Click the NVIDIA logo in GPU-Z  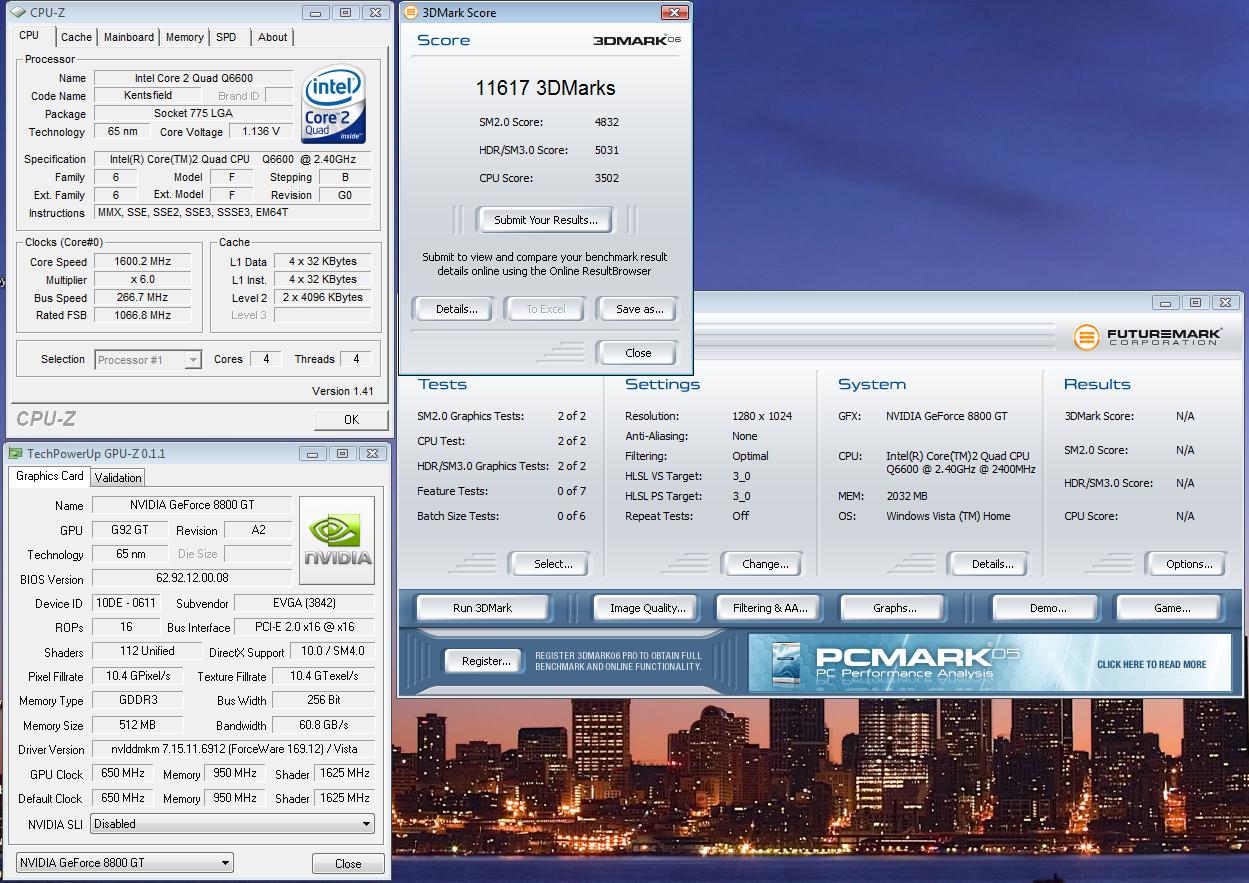337,540
